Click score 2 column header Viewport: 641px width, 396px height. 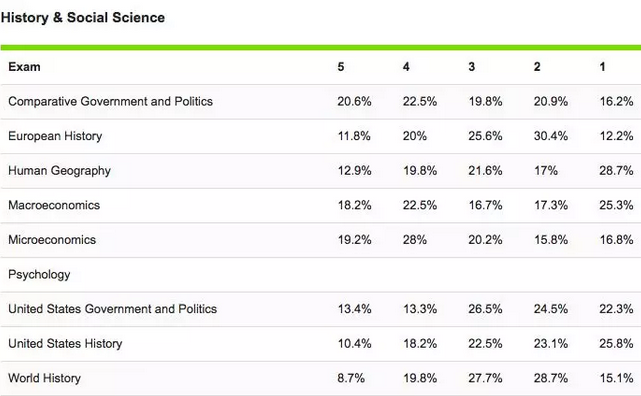537,67
